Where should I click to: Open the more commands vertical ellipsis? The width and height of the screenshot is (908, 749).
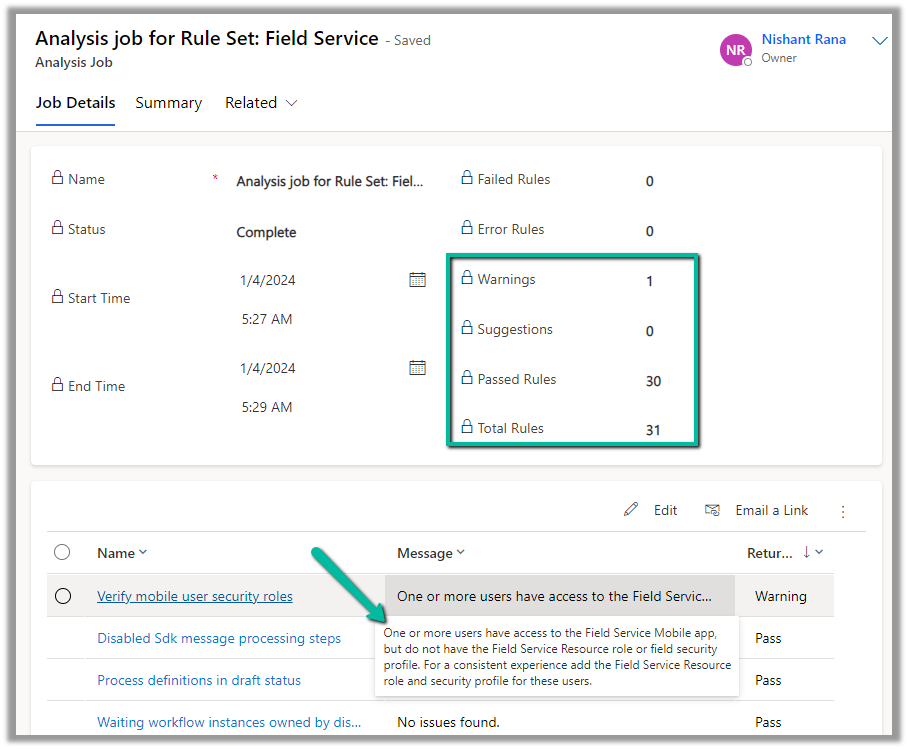pos(843,511)
